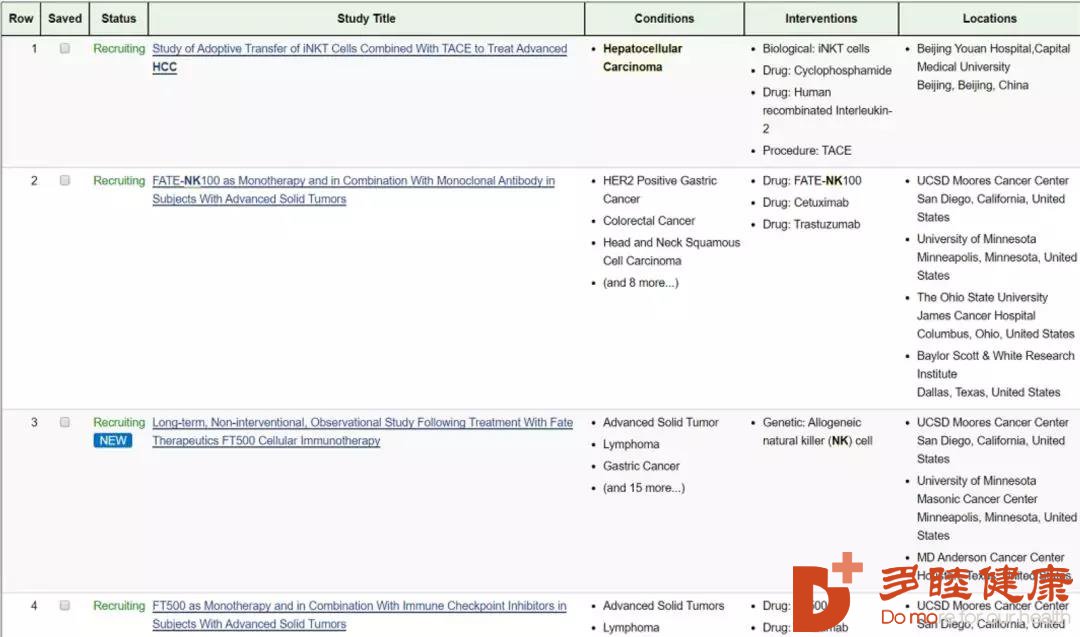Click Drug: Trastuzumab intervention
Viewport: 1080px width, 637px height.
click(811, 224)
